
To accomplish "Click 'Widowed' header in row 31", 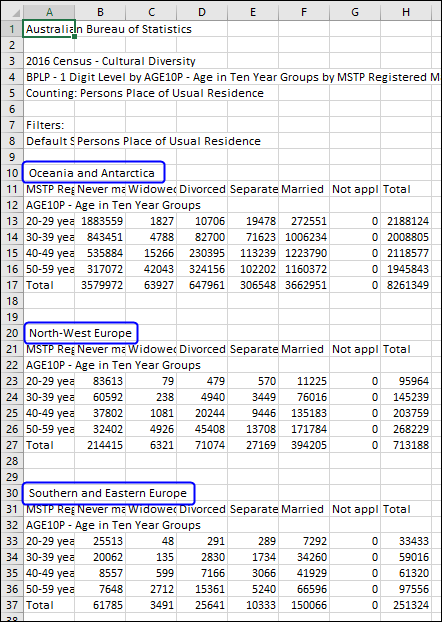I will coord(151,509).
